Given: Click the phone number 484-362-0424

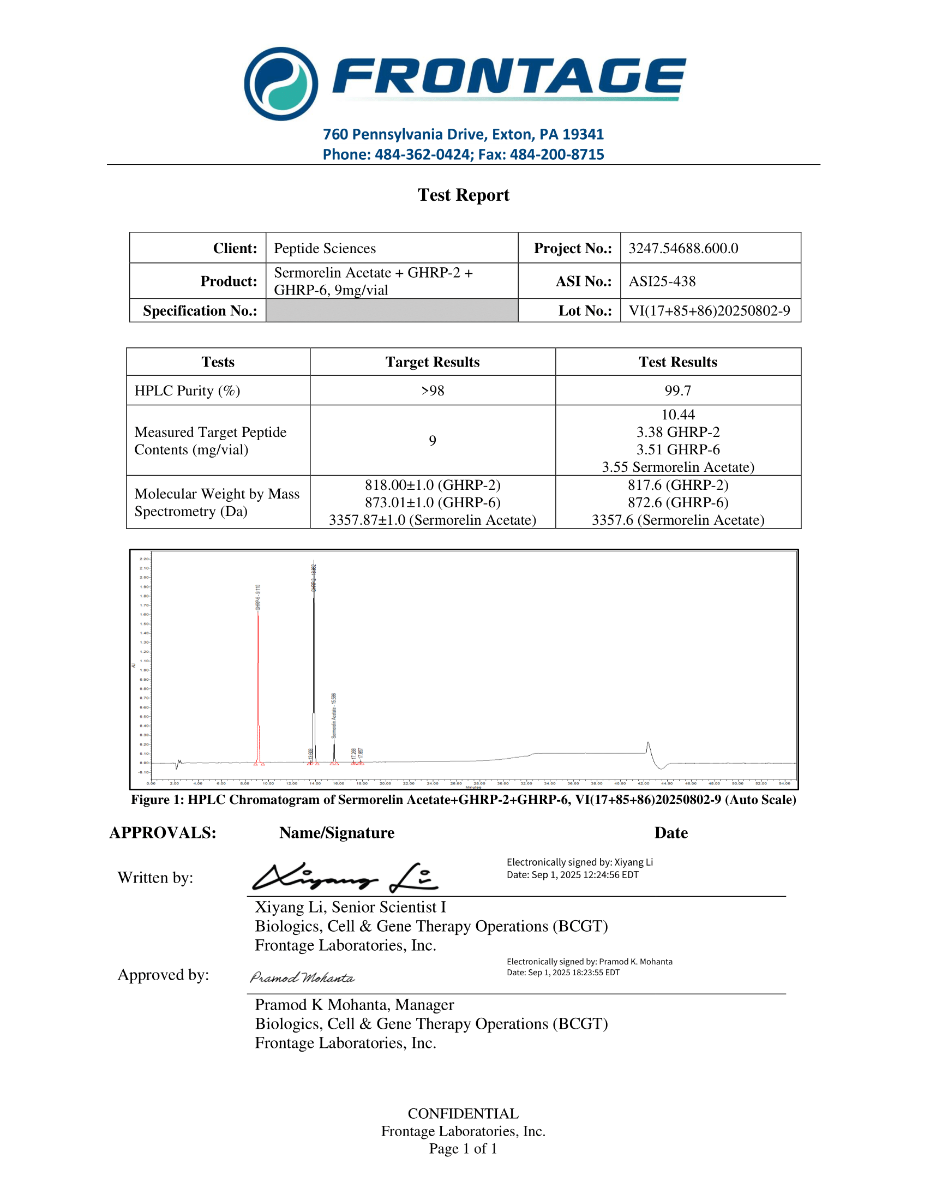Looking at the screenshot, I should pos(419,154).
